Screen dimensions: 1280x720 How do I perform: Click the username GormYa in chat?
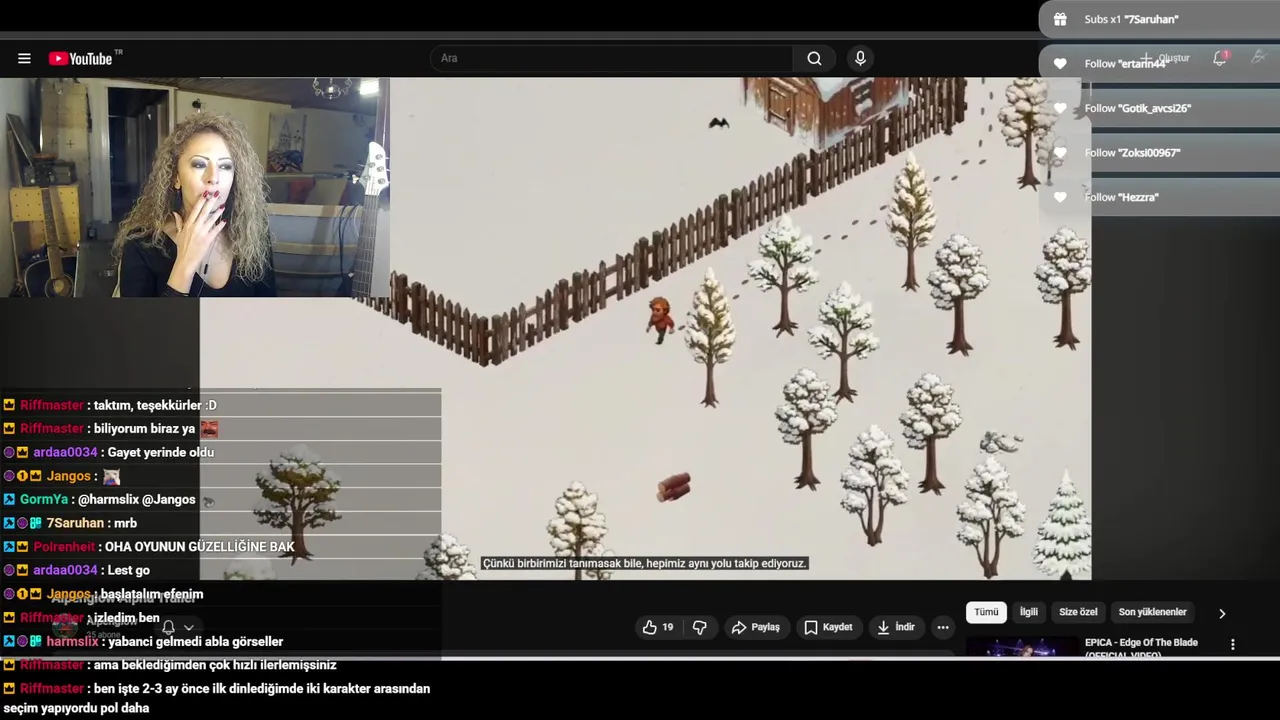point(44,499)
